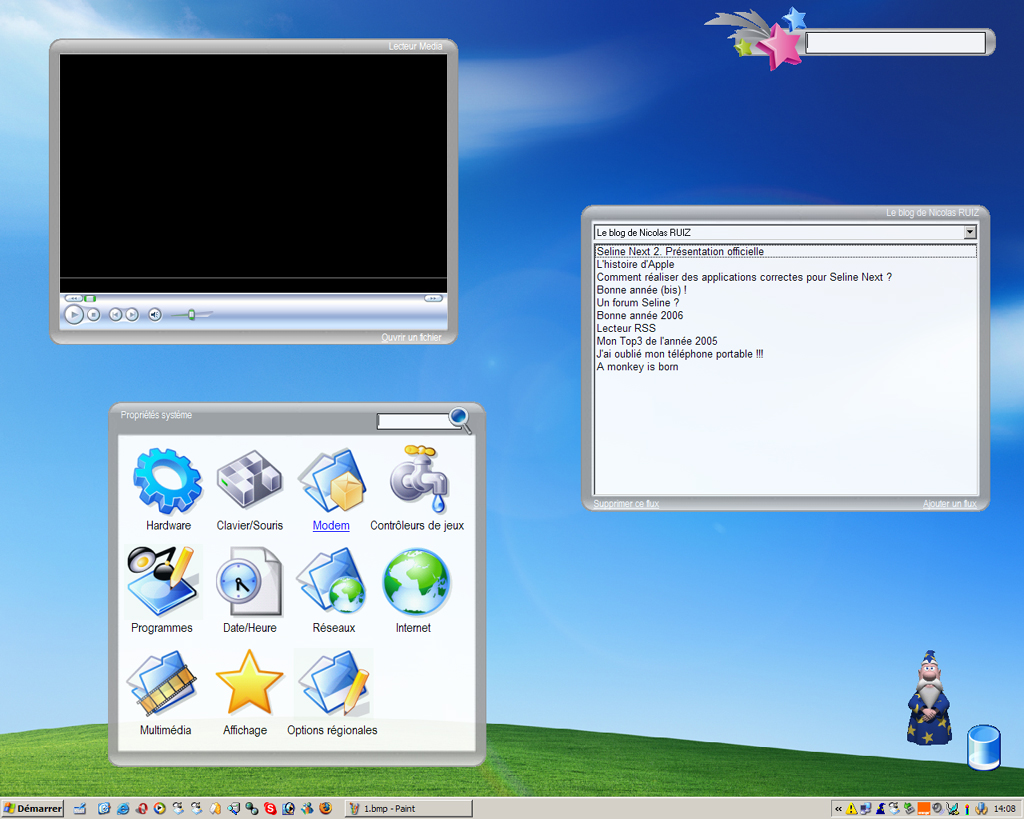This screenshot has height=819, width=1024.
Task: Open the Affichage star icon
Action: (x=249, y=682)
